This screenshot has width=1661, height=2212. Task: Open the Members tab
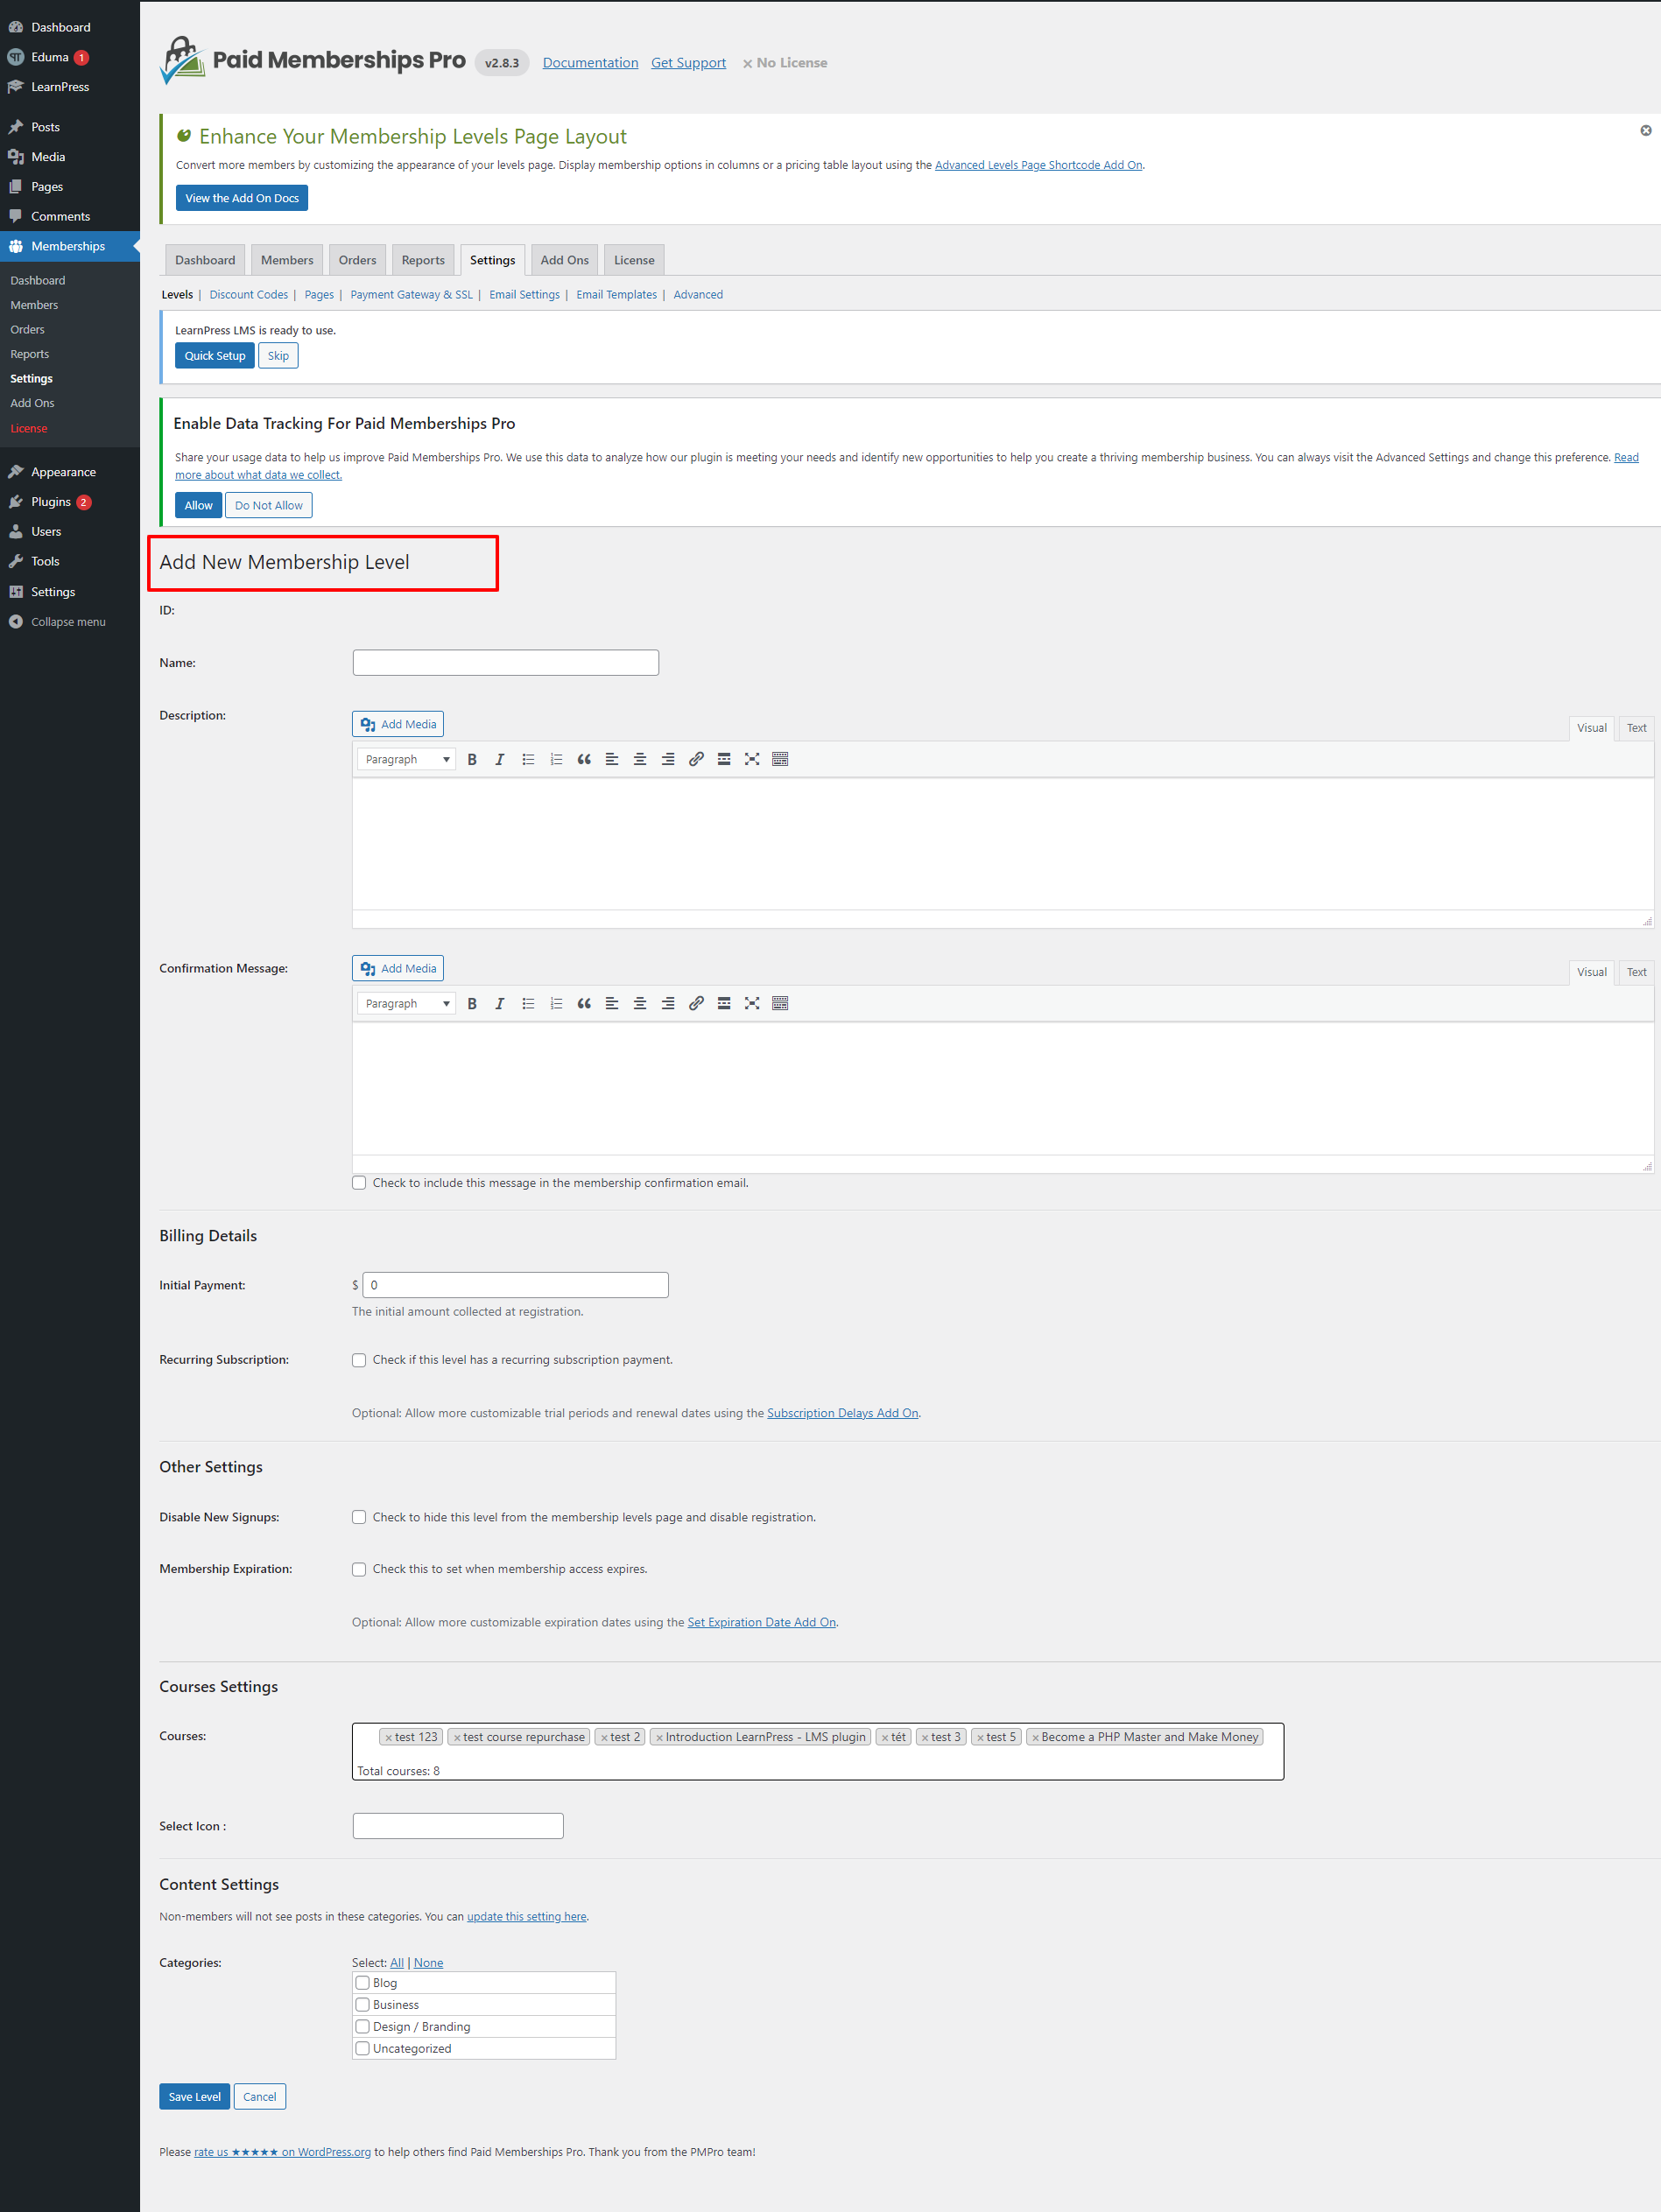287,260
